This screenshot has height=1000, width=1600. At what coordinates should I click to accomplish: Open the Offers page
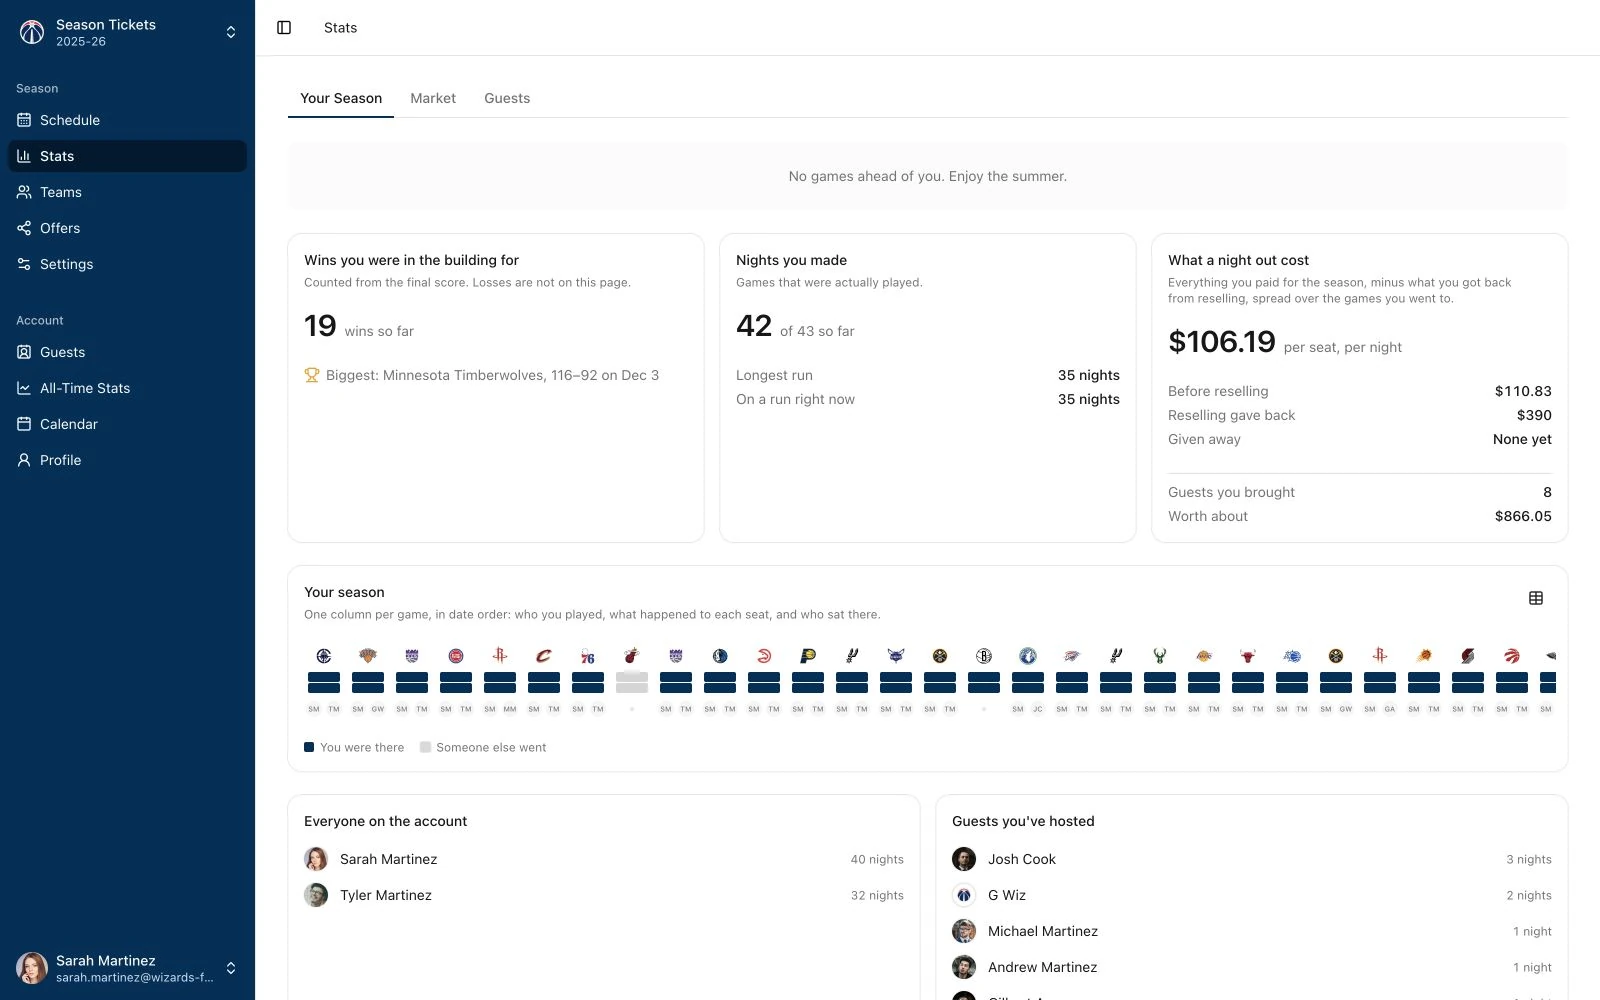(127, 228)
